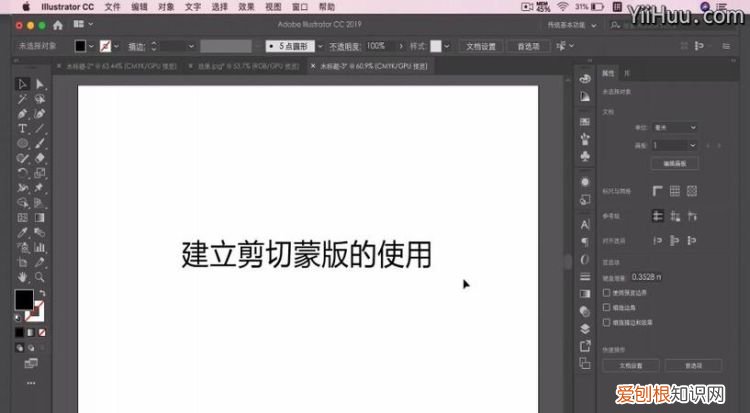Open the 效果 menu
This screenshot has height=413, width=750.
point(246,7)
